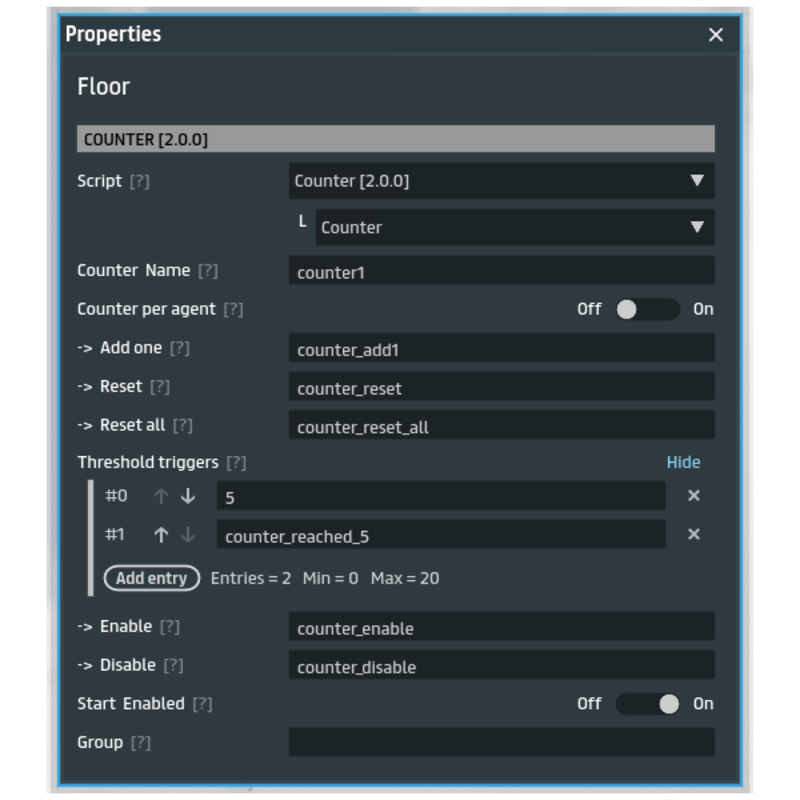Open the Counter sub-script dropdown
Image resolution: width=800 pixels, height=800 pixels.
[x=514, y=227]
